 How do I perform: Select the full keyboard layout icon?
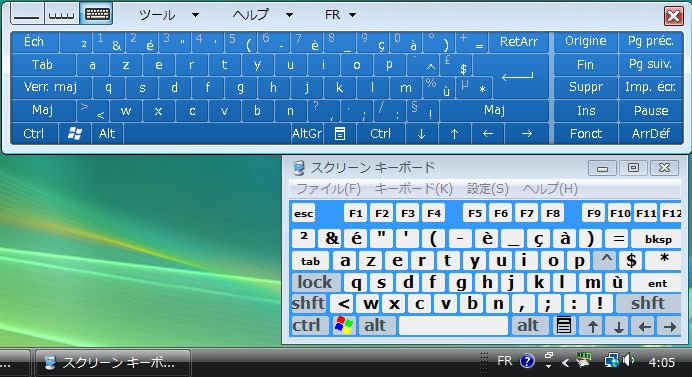(97, 14)
